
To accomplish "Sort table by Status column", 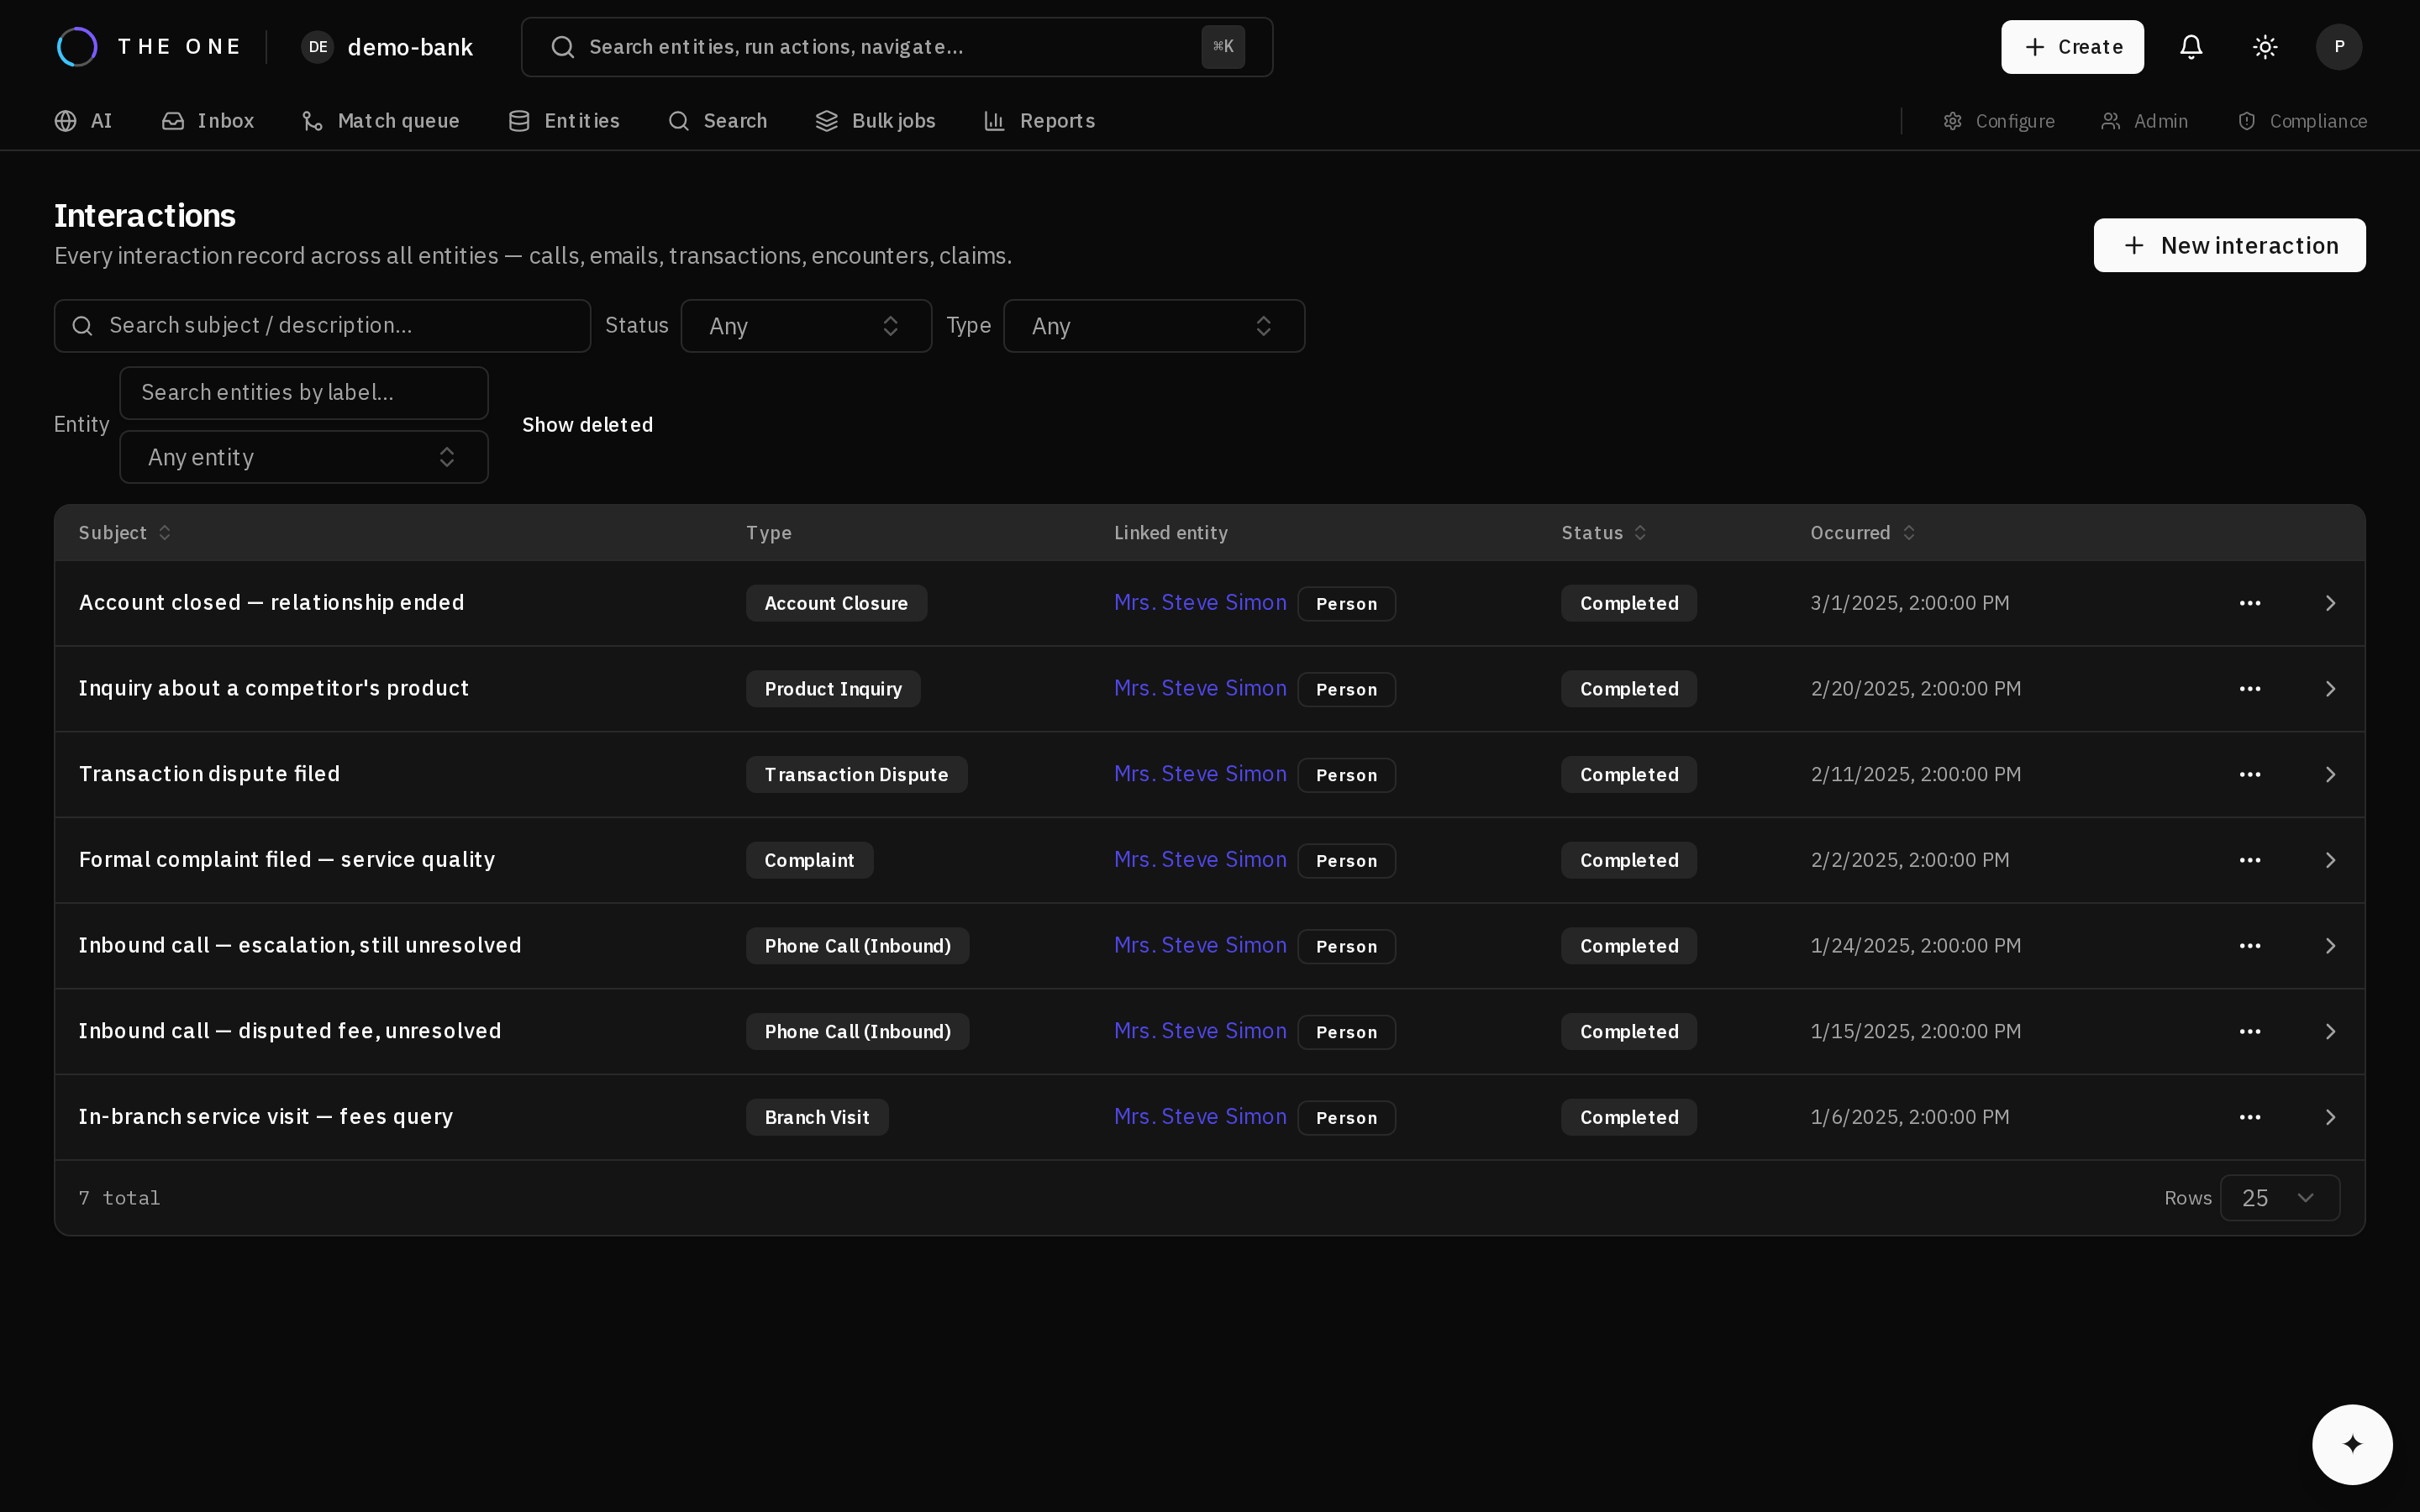I will (x=1603, y=533).
